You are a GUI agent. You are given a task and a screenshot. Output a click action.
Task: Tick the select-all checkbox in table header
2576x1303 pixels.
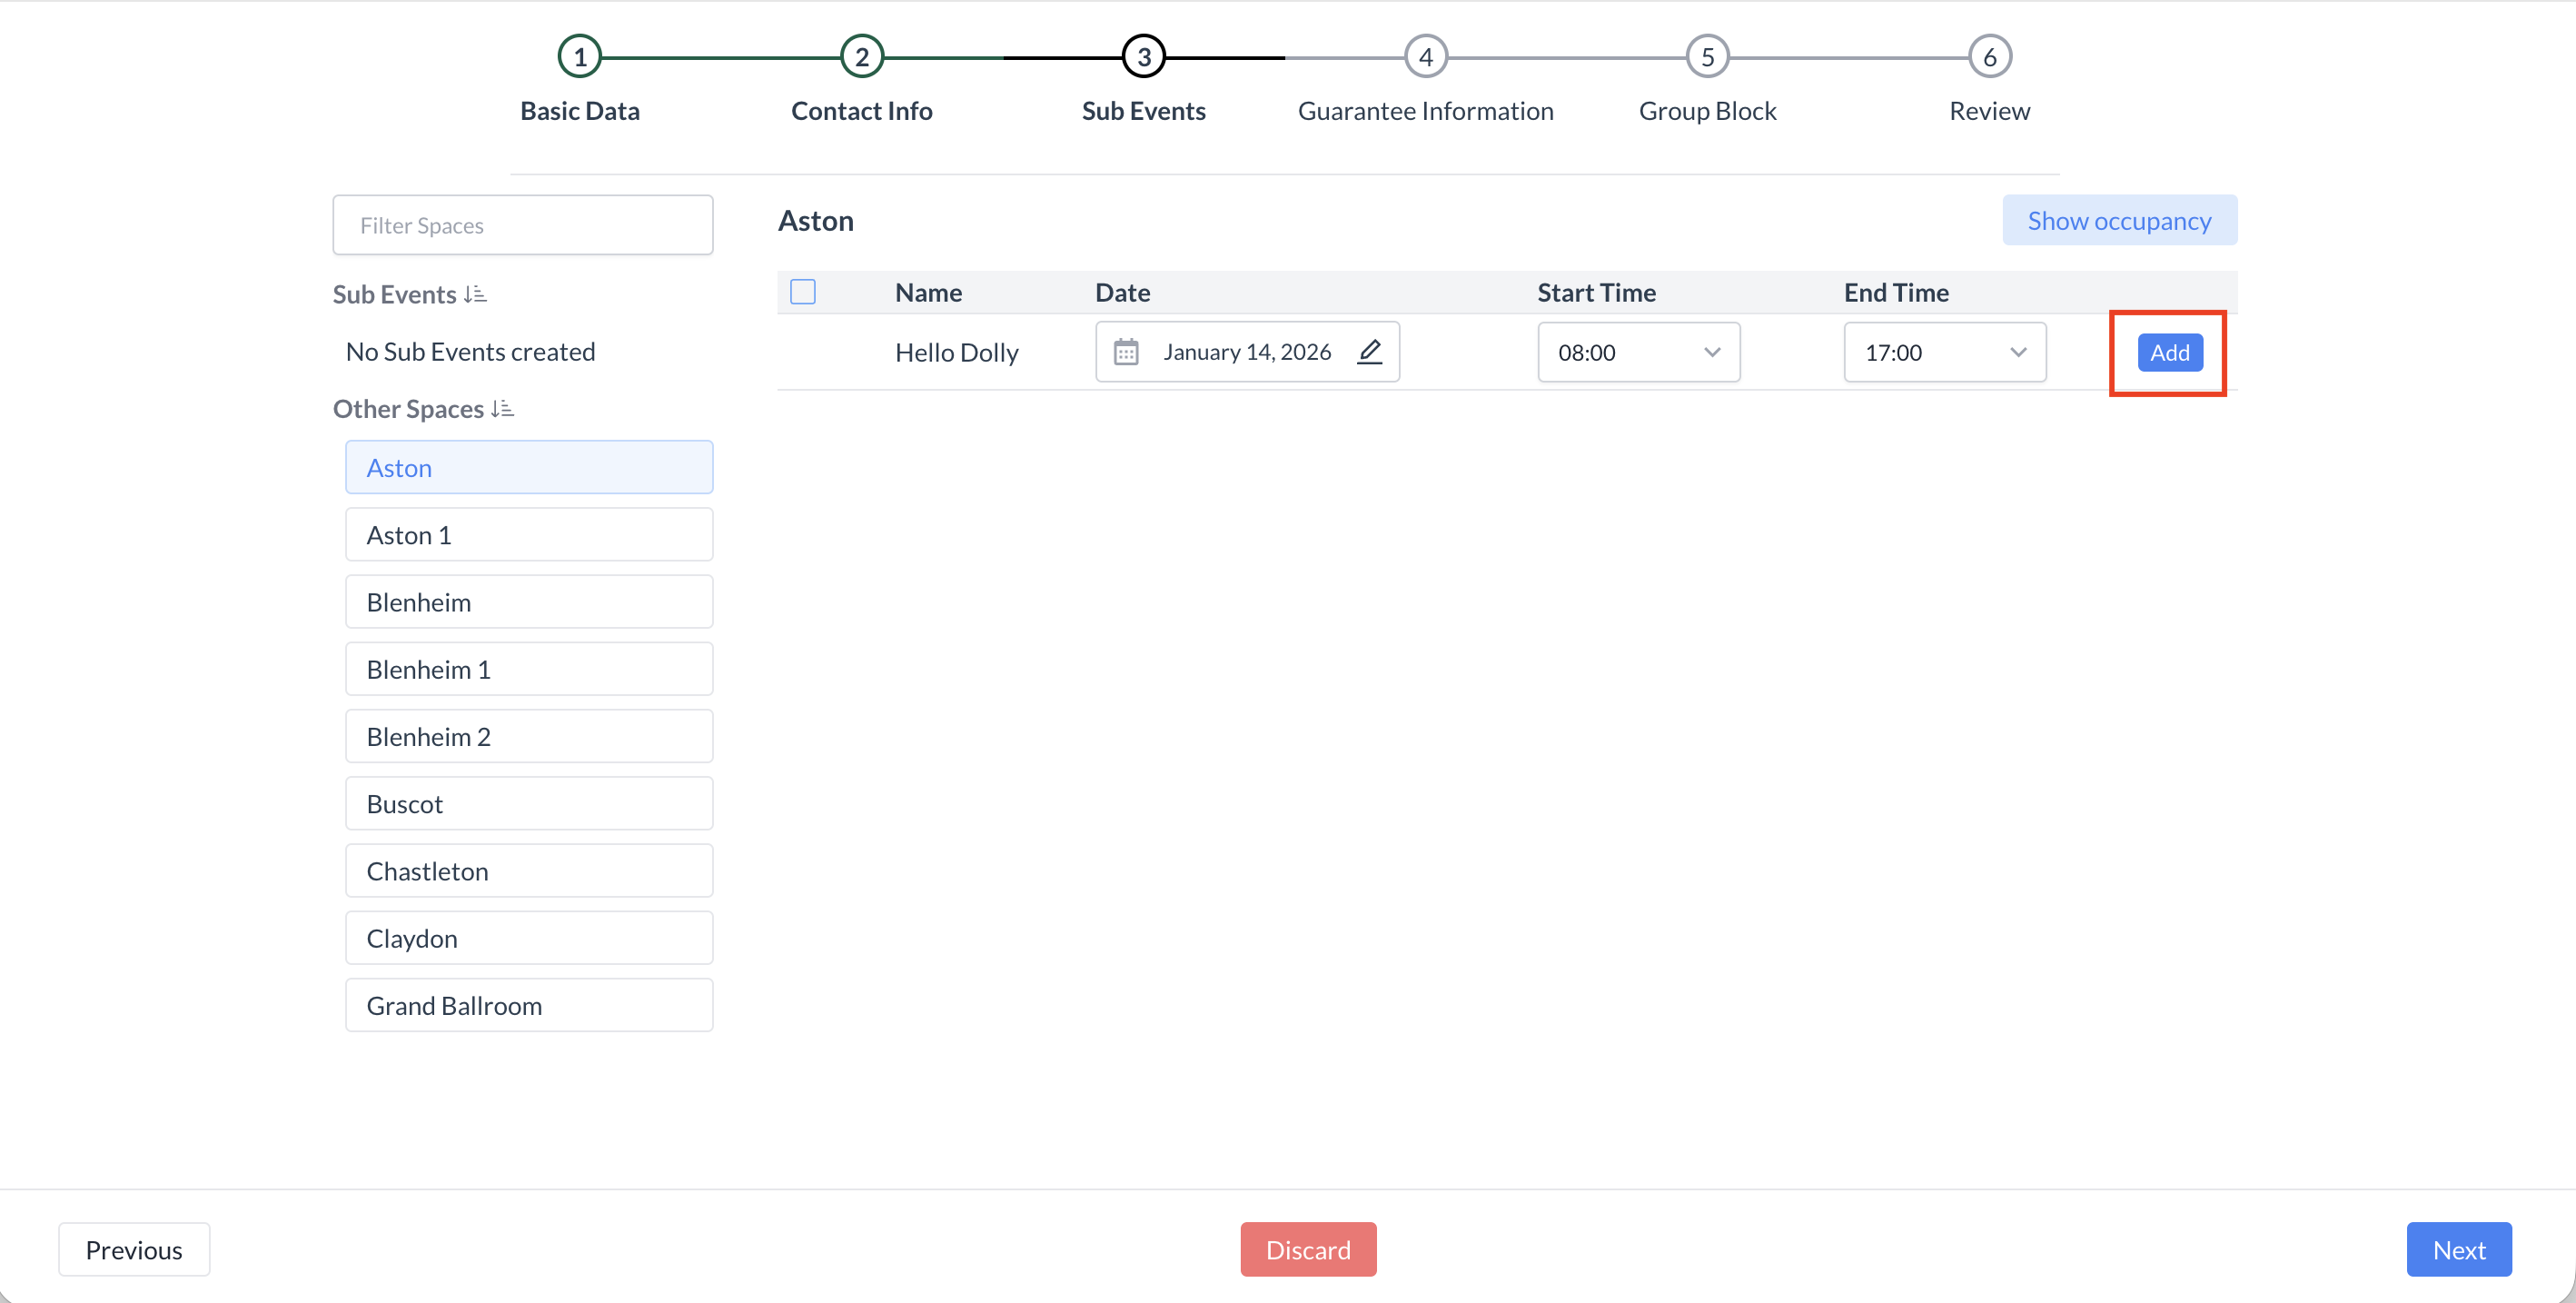[x=803, y=292]
